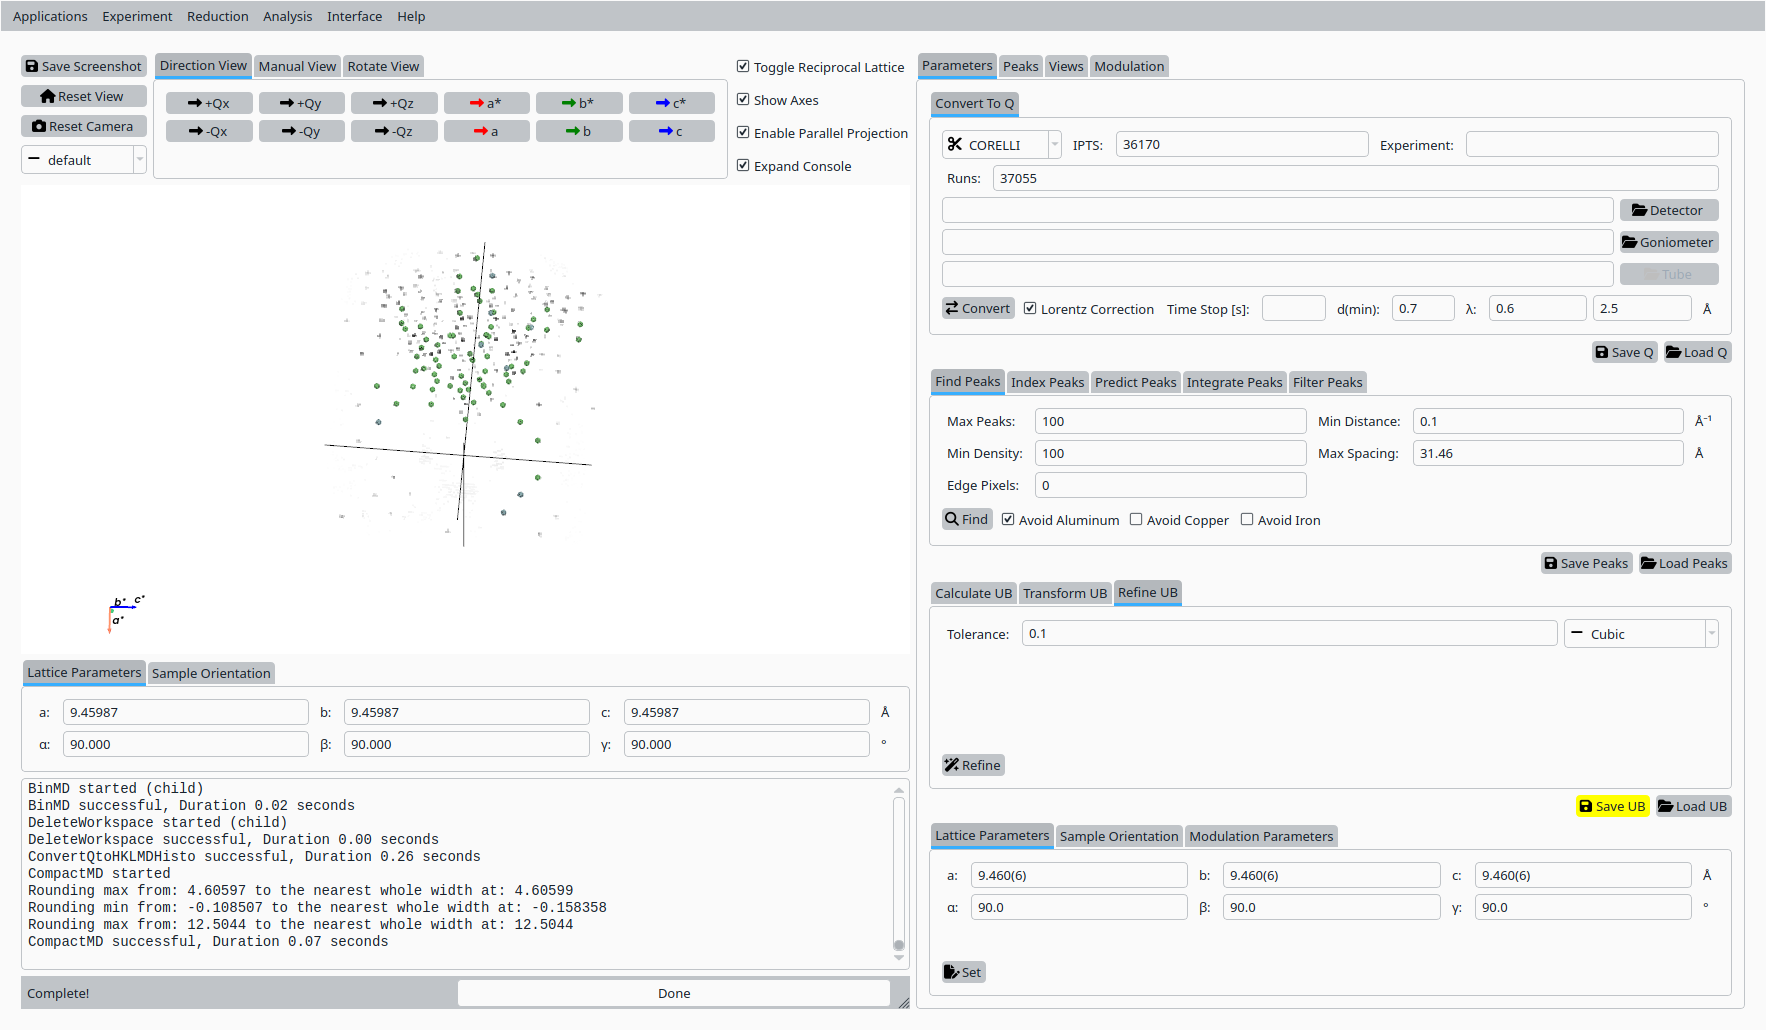Open the CORELLI instrument dropdown
The image size is (1766, 1030).
tap(1001, 145)
